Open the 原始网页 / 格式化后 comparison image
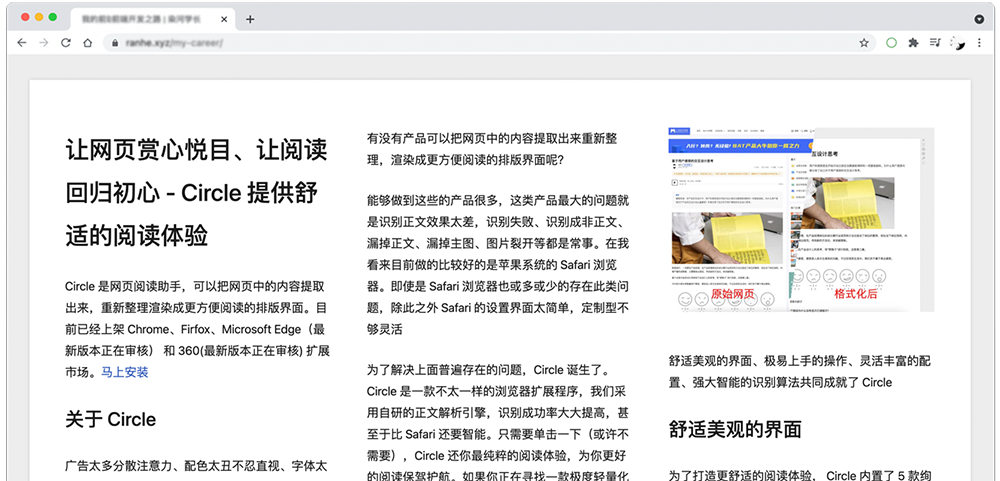 tap(801, 219)
